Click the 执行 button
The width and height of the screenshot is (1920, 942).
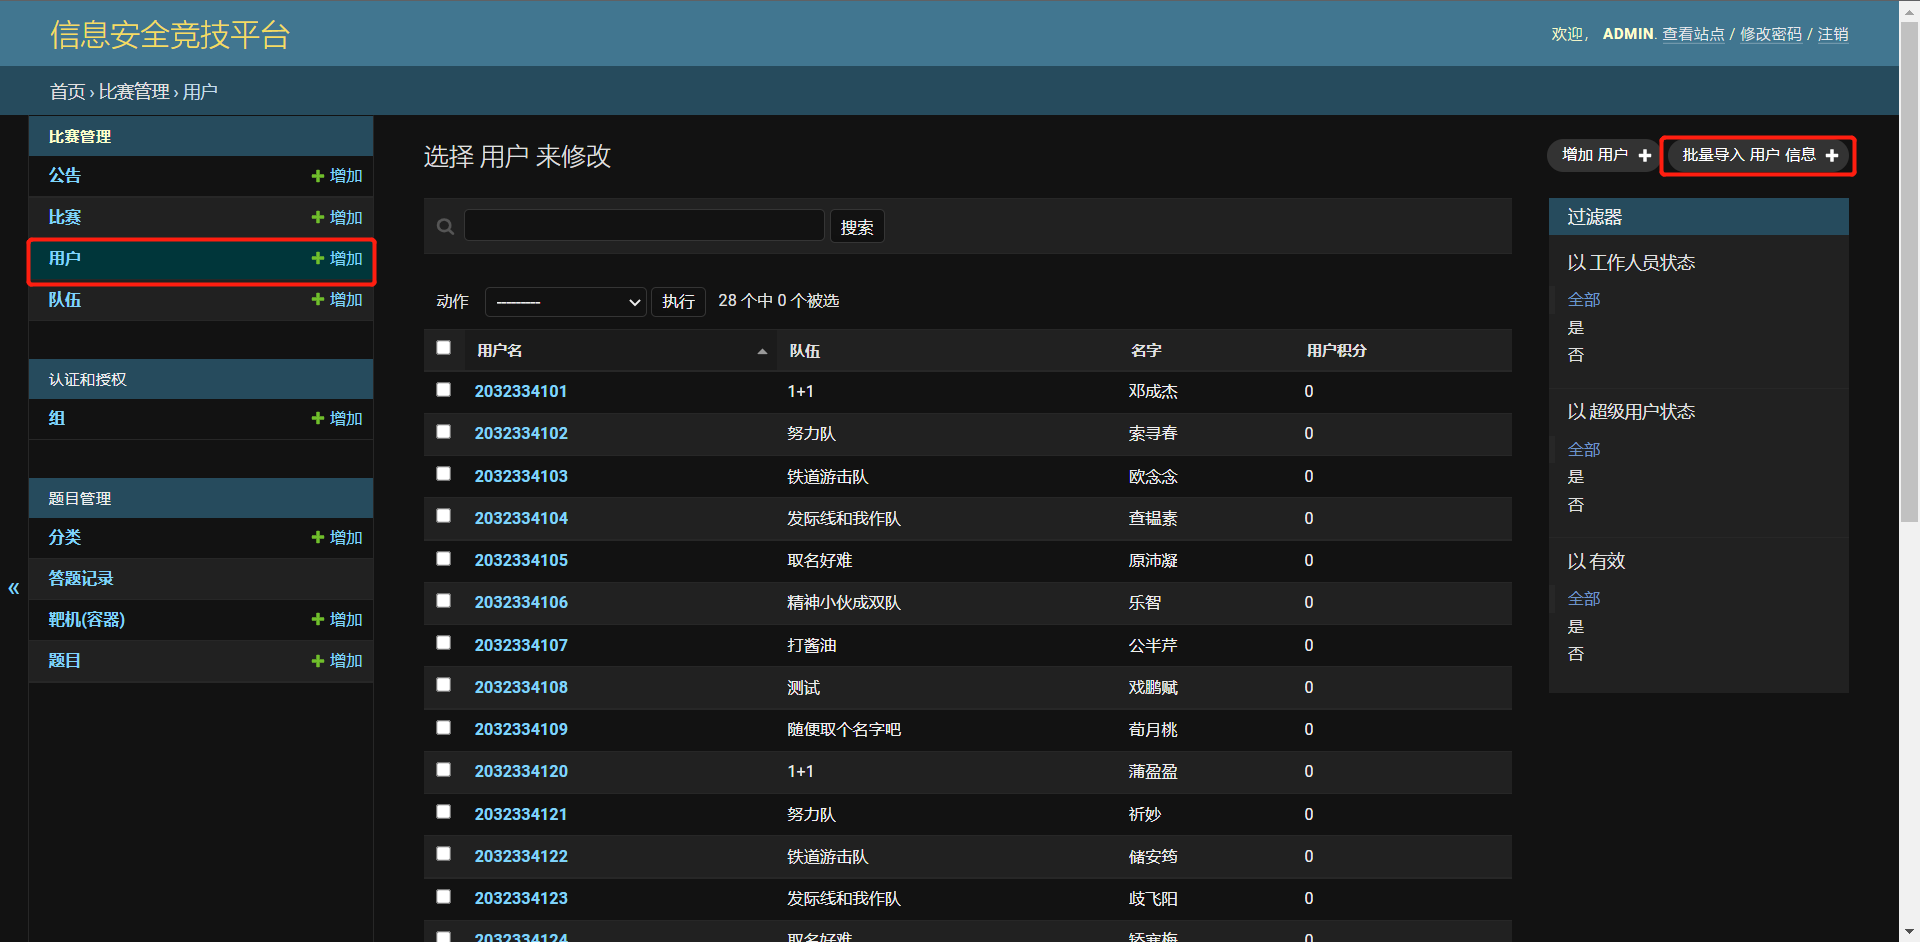[678, 302]
